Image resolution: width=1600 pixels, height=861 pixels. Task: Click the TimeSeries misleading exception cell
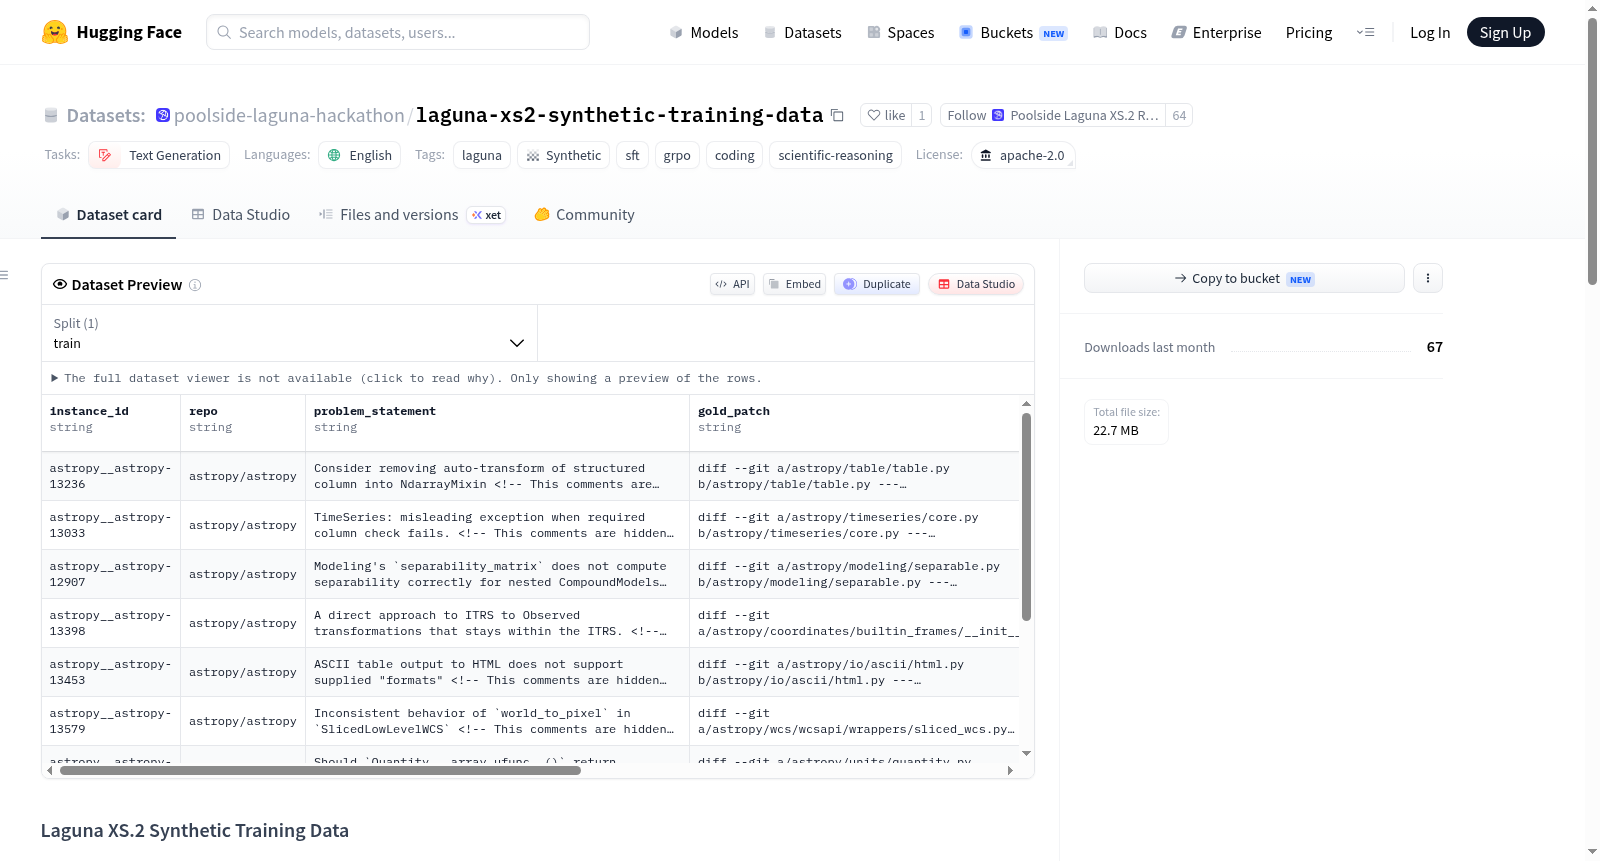(x=497, y=525)
